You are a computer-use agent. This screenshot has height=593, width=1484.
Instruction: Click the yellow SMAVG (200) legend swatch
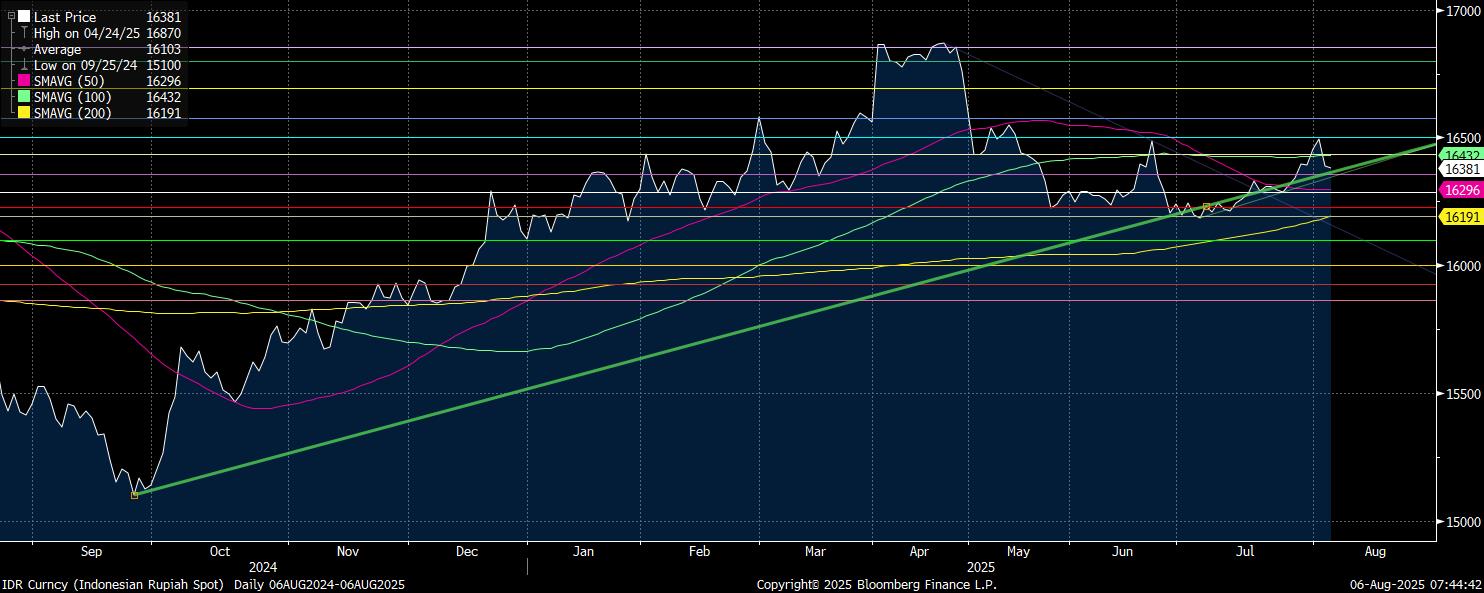(24, 113)
